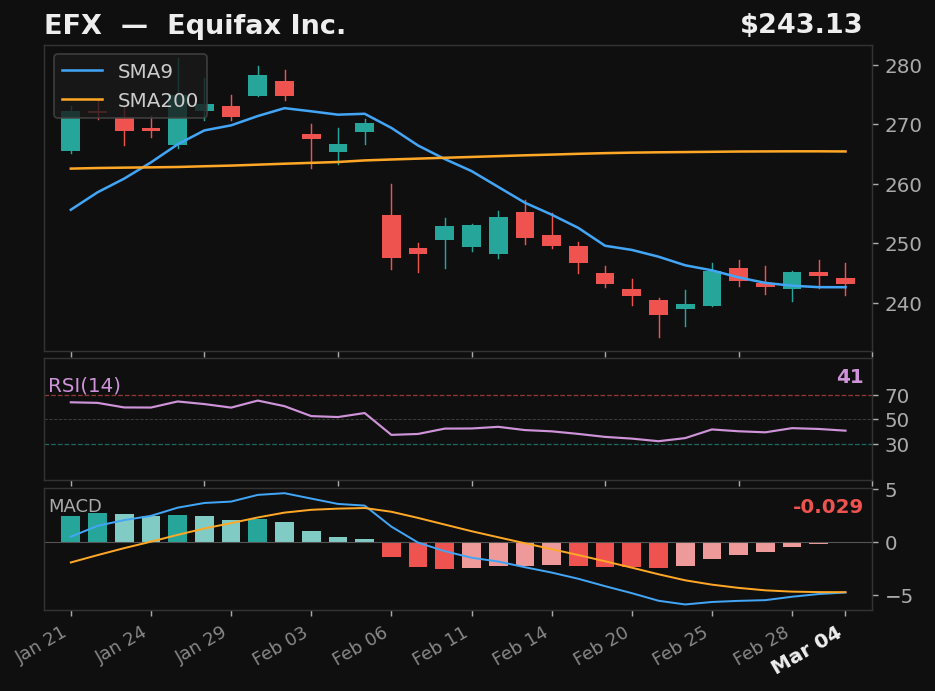
Task: Click the large red Feb 06 gap-down candle
Action: pos(391,236)
